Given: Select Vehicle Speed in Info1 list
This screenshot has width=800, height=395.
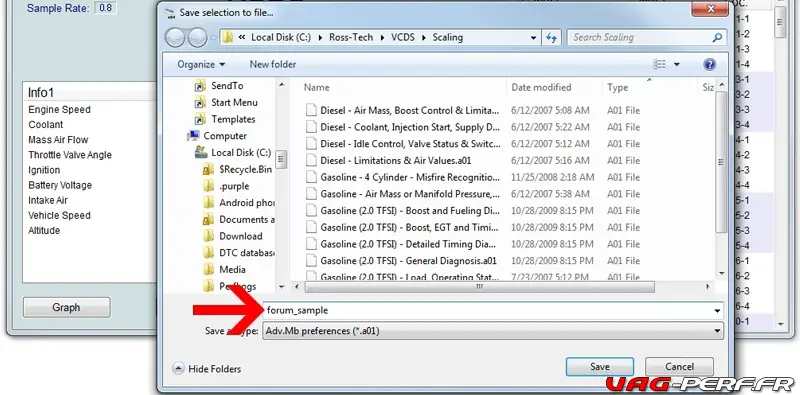Looking at the screenshot, I should pos(59,215).
